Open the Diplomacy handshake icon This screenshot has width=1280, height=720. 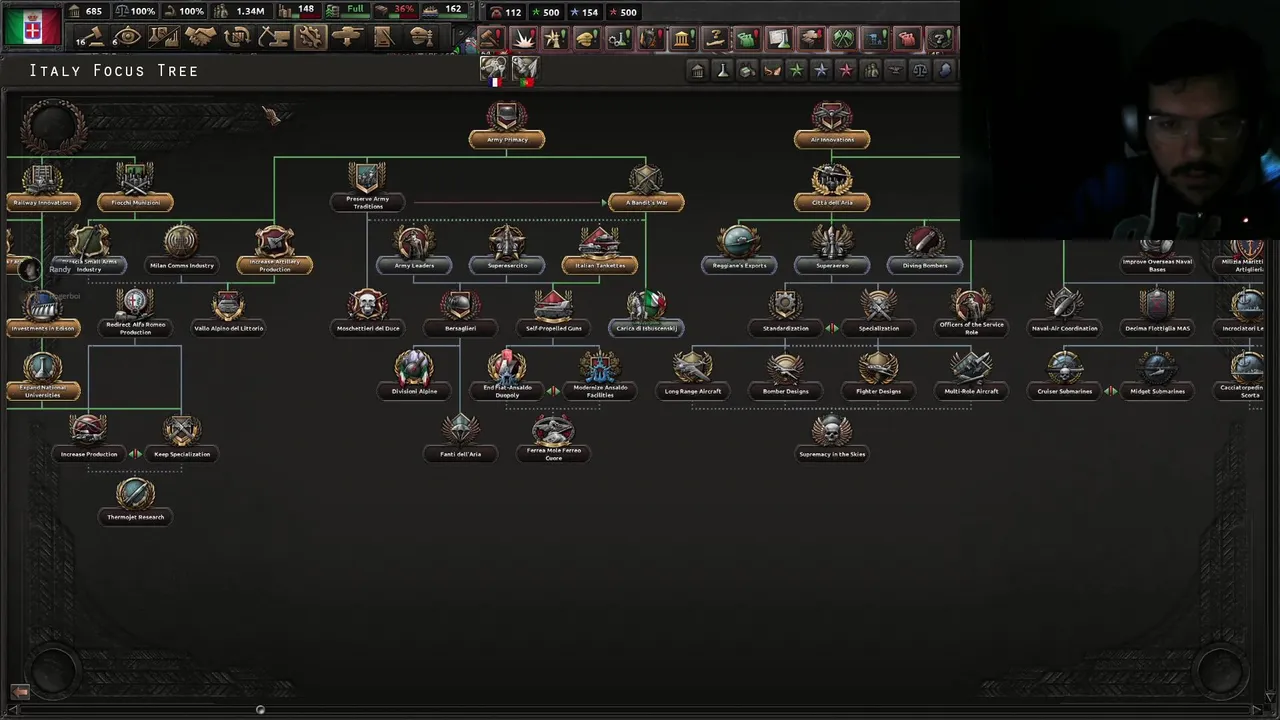coord(200,38)
